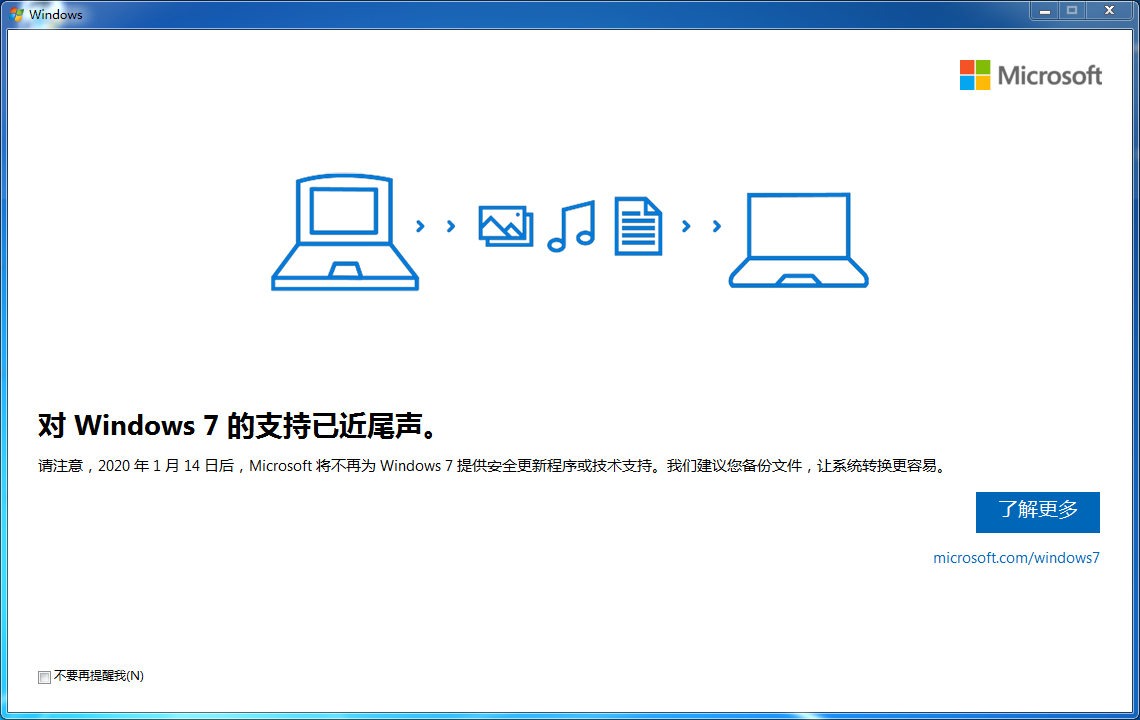This screenshot has height=720, width=1140.
Task: Click chevron just left of new laptop
Action: [717, 226]
